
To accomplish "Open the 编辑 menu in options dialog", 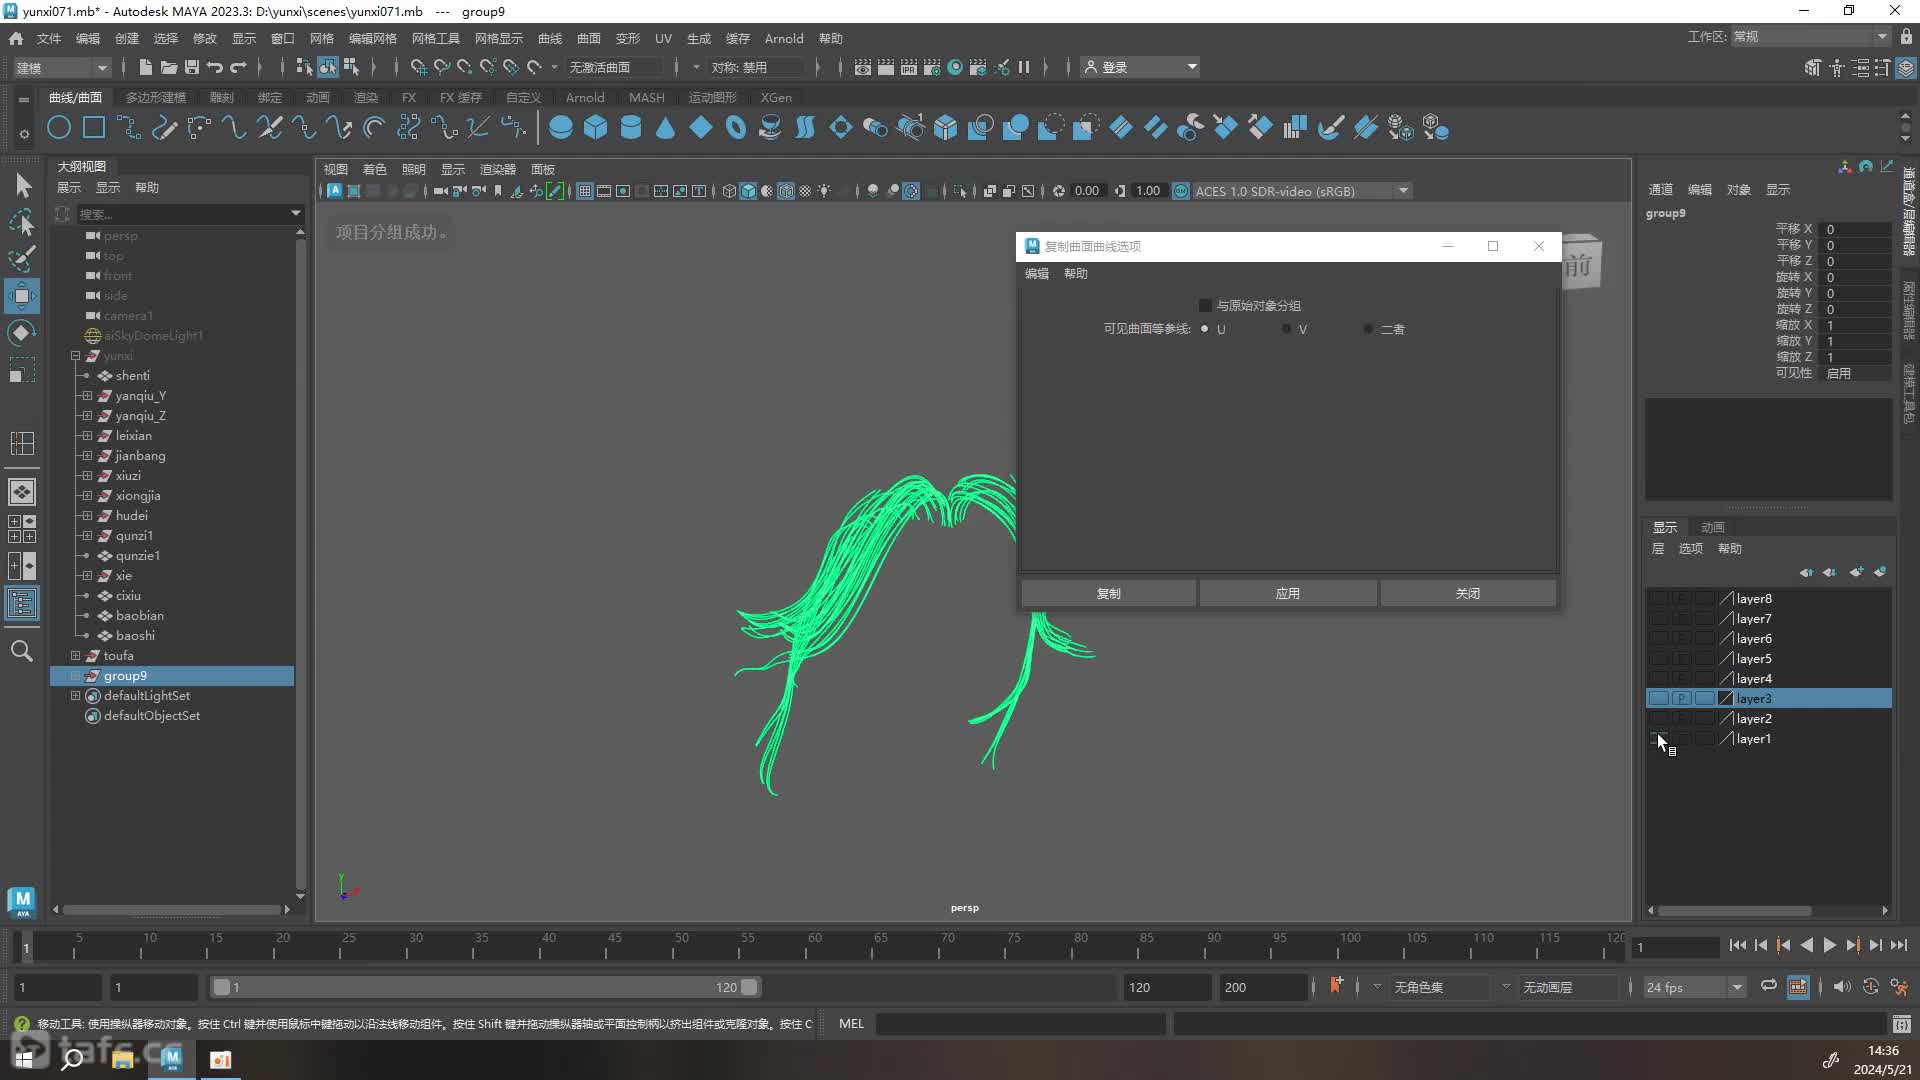I will click(1037, 274).
